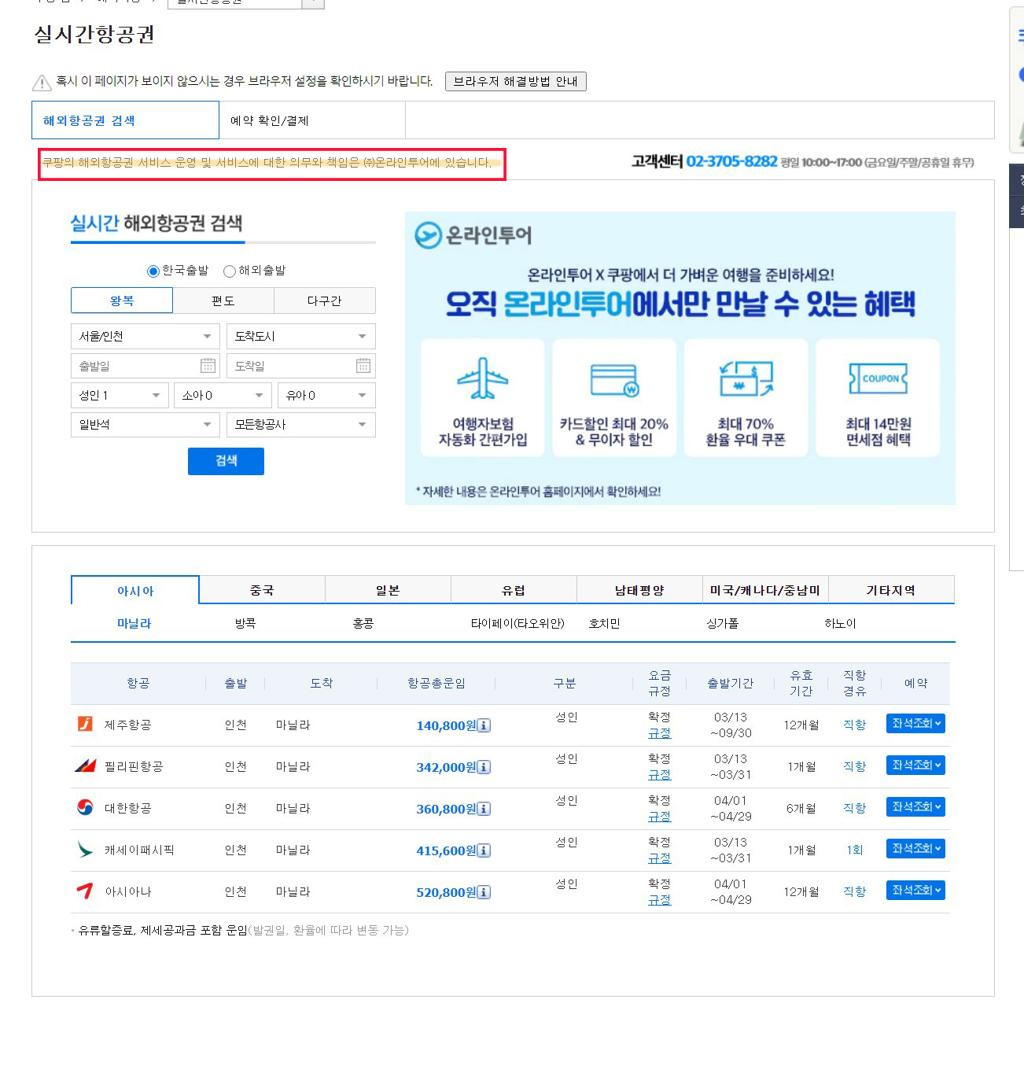Choose the 편도 one-way option
Viewport: 1024px width, 1081px height.
(x=223, y=301)
